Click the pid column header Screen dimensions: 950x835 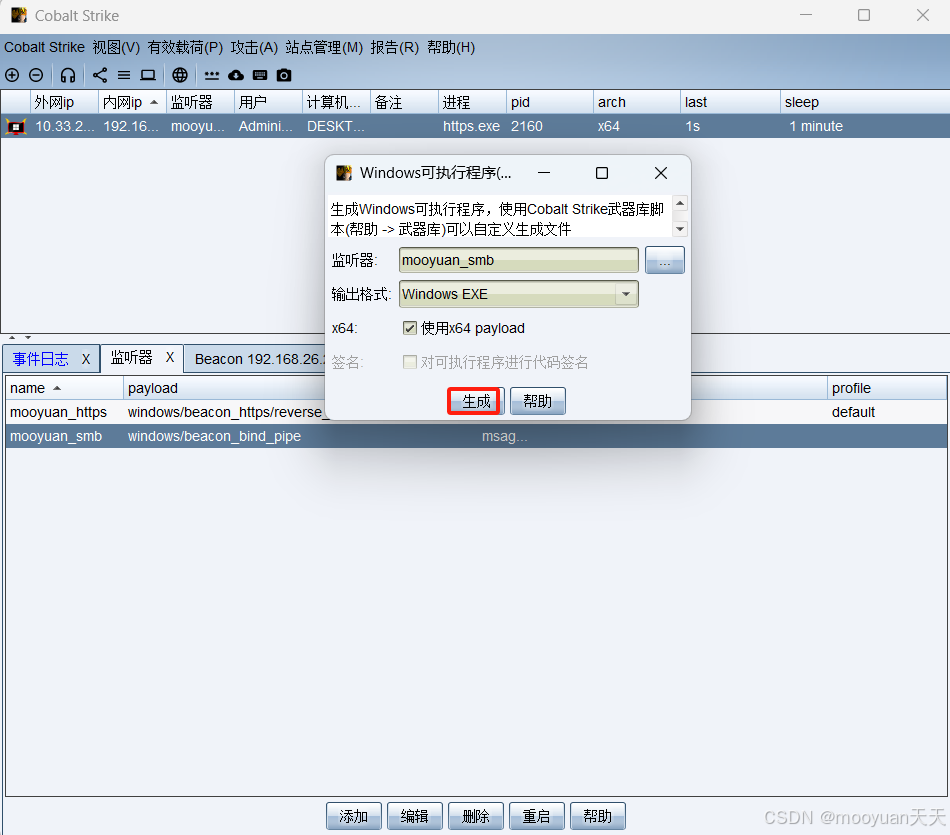pyautogui.click(x=550, y=102)
